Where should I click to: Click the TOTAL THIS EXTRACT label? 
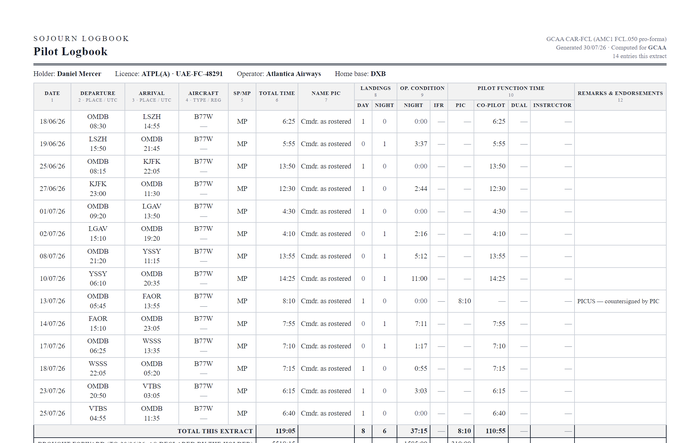pos(215,431)
